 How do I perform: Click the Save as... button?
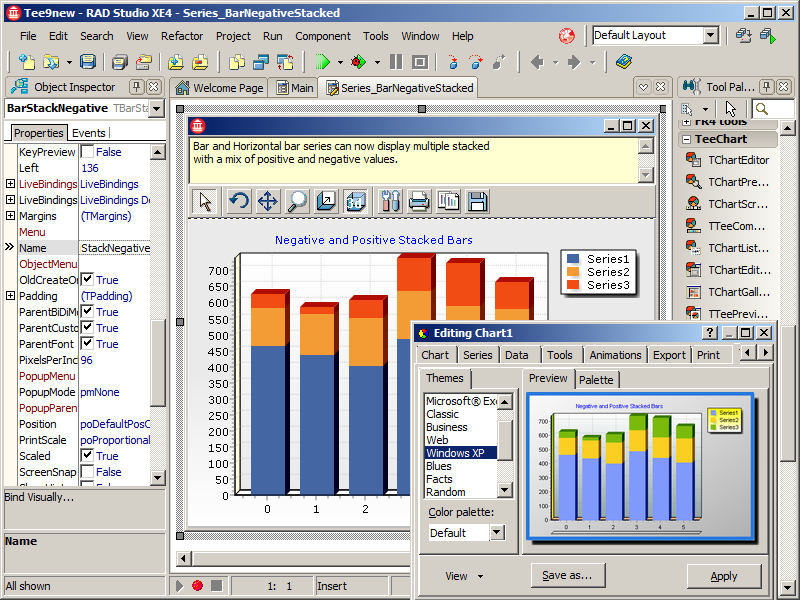click(568, 576)
